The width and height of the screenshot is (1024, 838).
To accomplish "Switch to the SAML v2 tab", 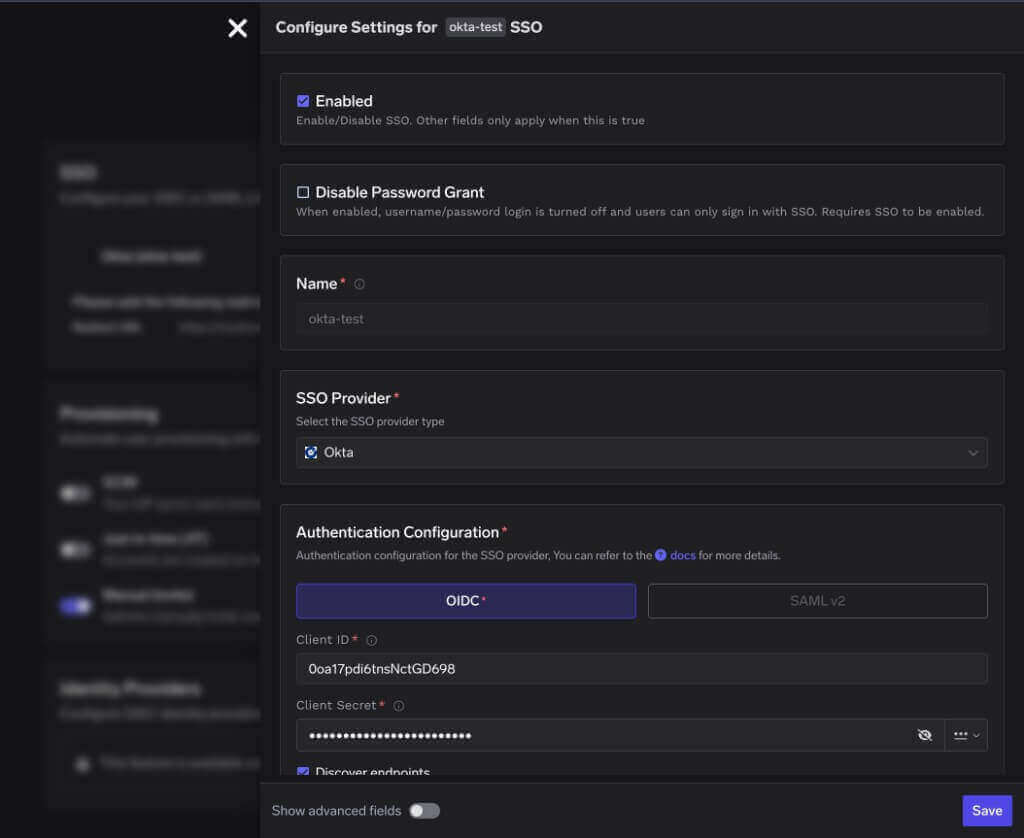I will [x=818, y=601].
